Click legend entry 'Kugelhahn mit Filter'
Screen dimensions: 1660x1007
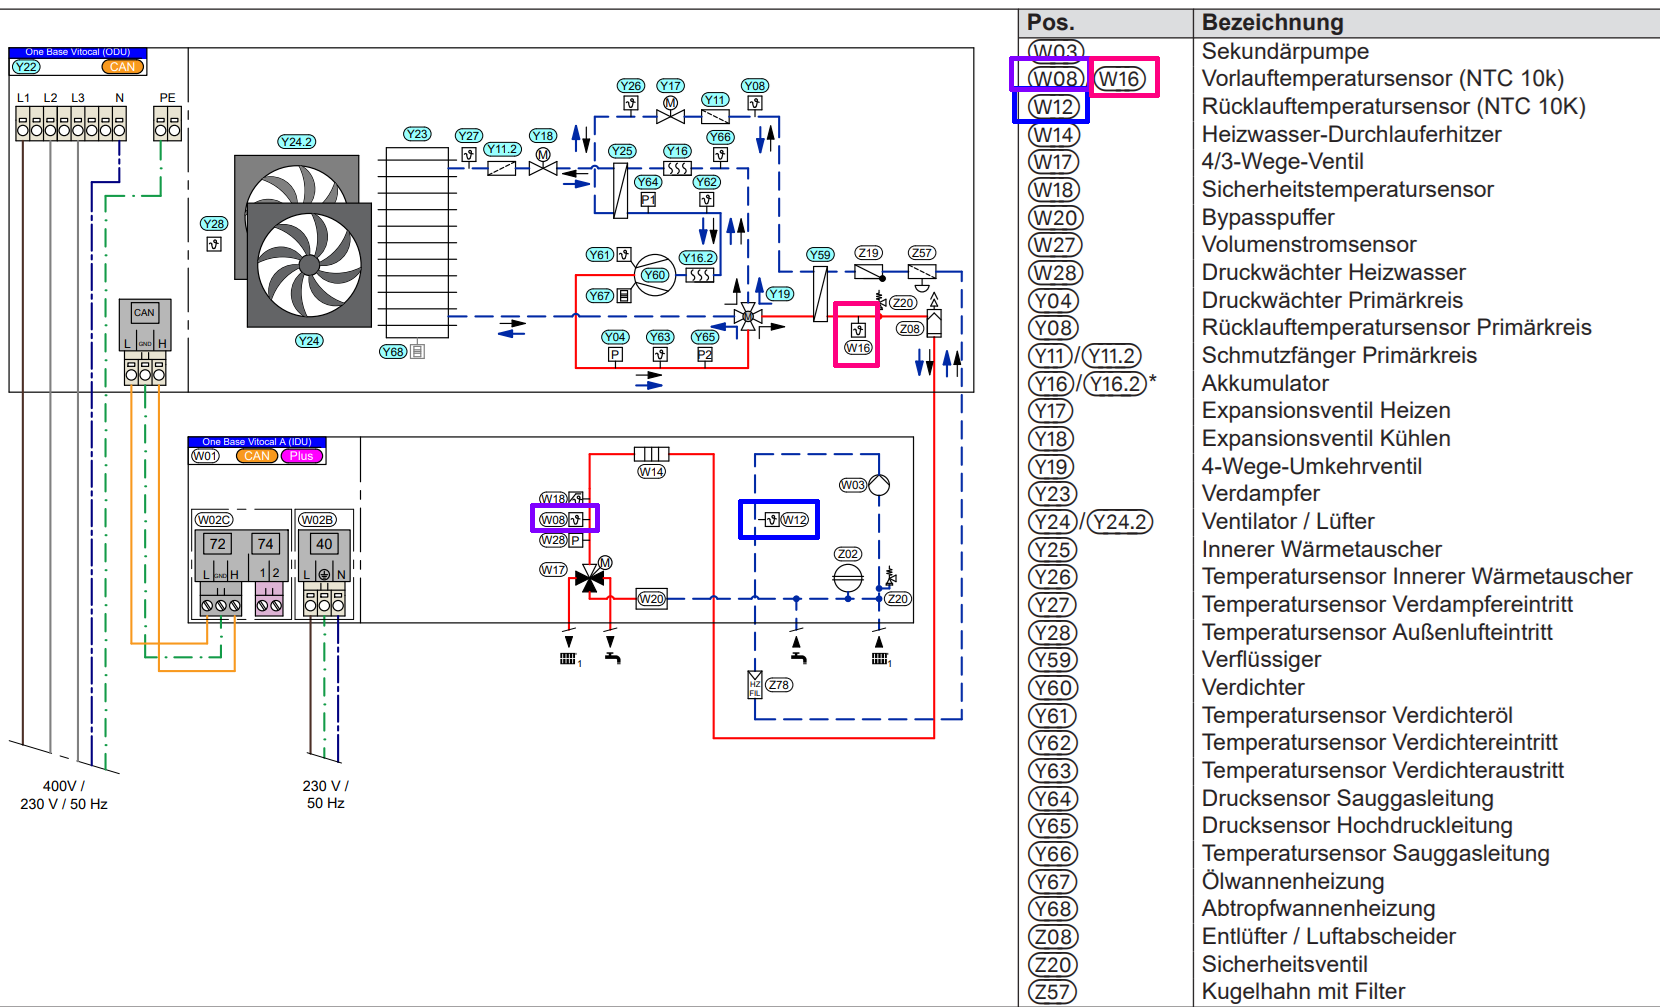click(1304, 992)
